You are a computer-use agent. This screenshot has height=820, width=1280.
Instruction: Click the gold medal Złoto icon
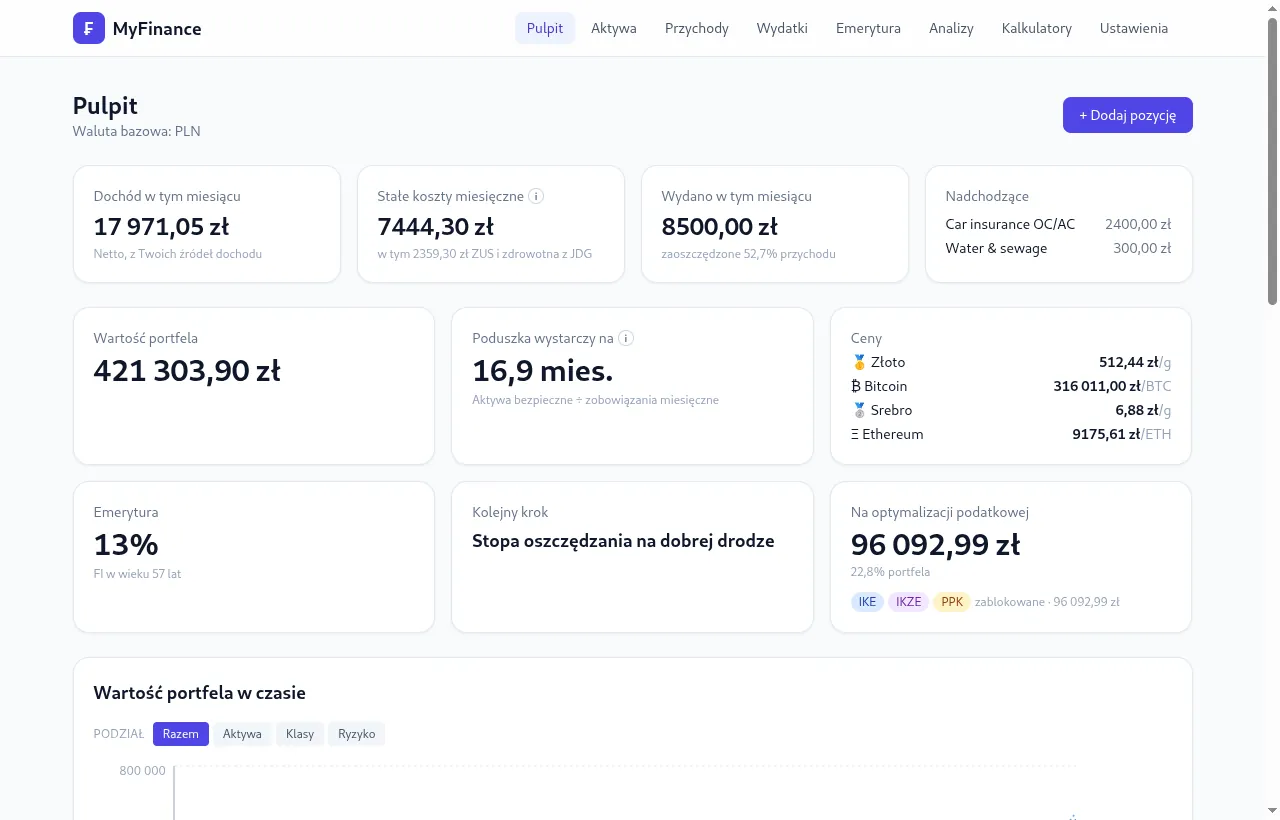click(x=859, y=362)
